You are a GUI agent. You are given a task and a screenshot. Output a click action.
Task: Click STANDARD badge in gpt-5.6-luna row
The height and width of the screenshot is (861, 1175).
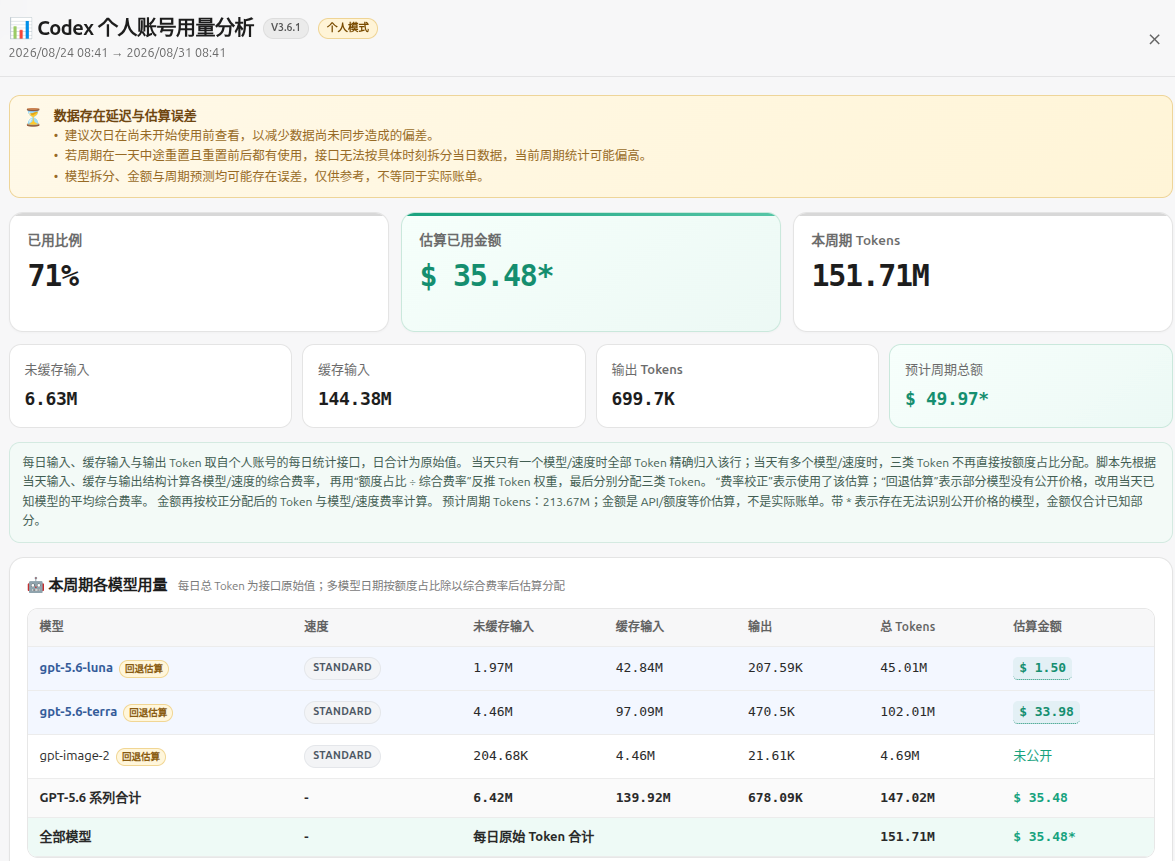coord(342,668)
